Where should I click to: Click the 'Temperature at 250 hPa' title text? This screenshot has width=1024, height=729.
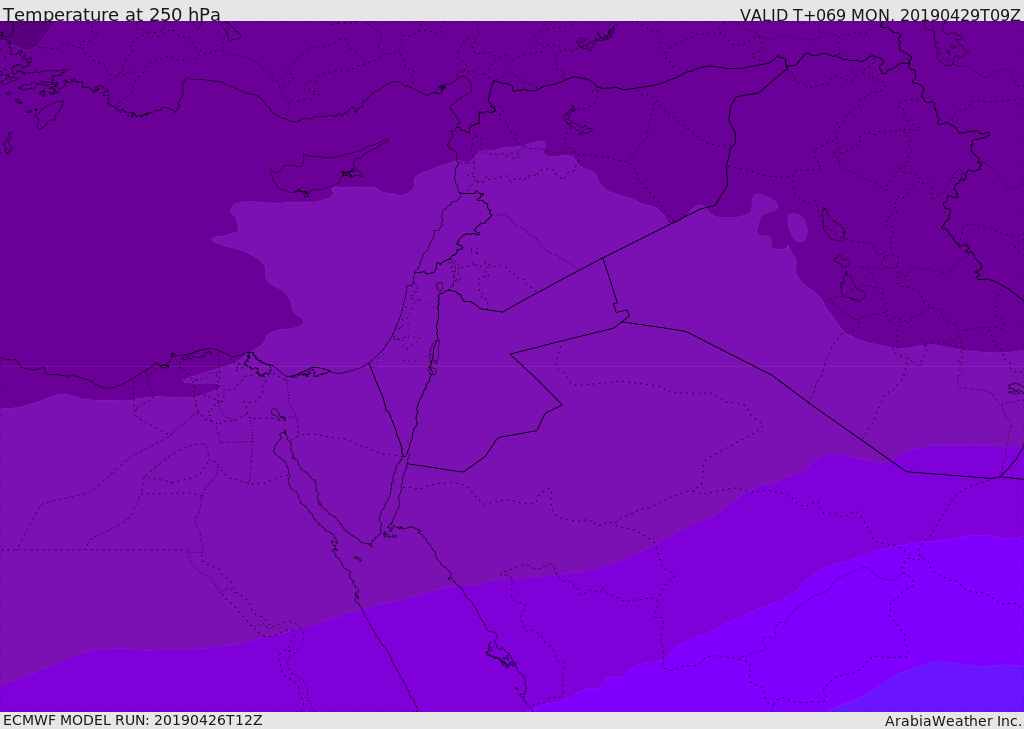(112, 14)
